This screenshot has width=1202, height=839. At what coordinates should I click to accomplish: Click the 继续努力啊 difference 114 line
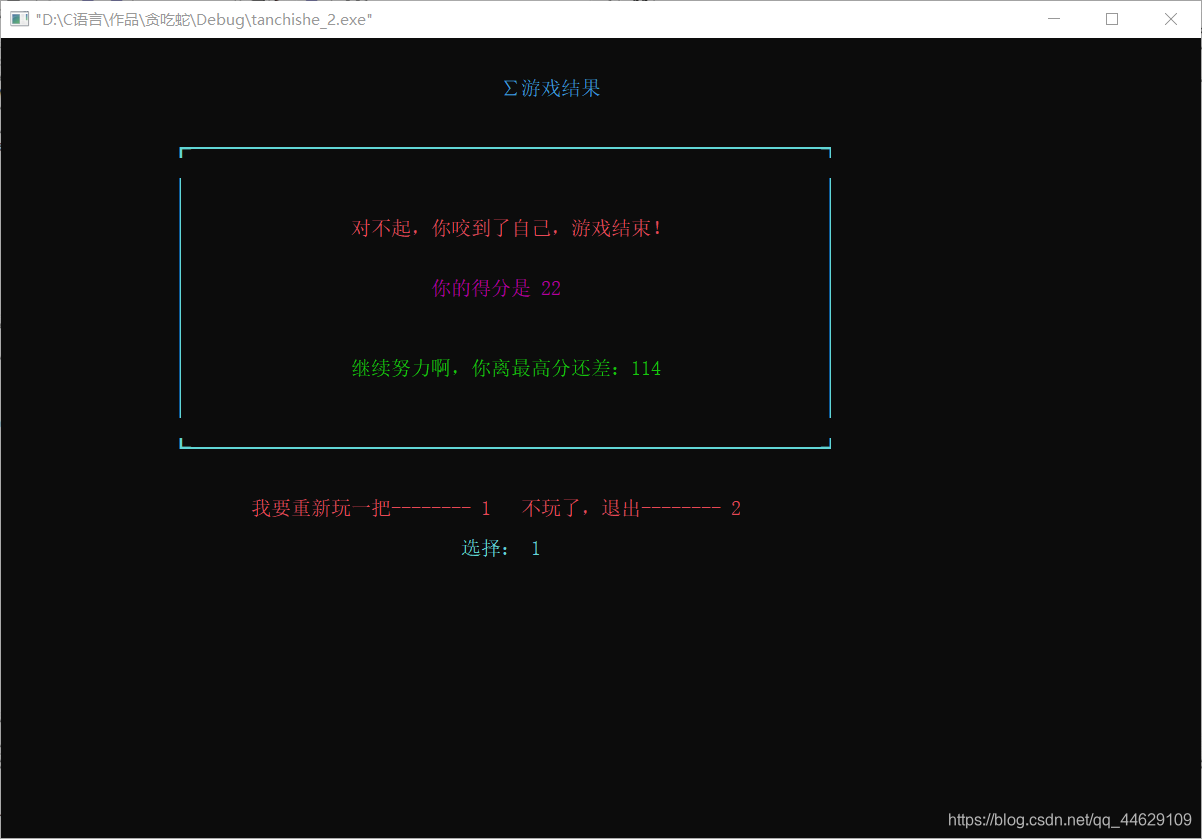tap(506, 368)
